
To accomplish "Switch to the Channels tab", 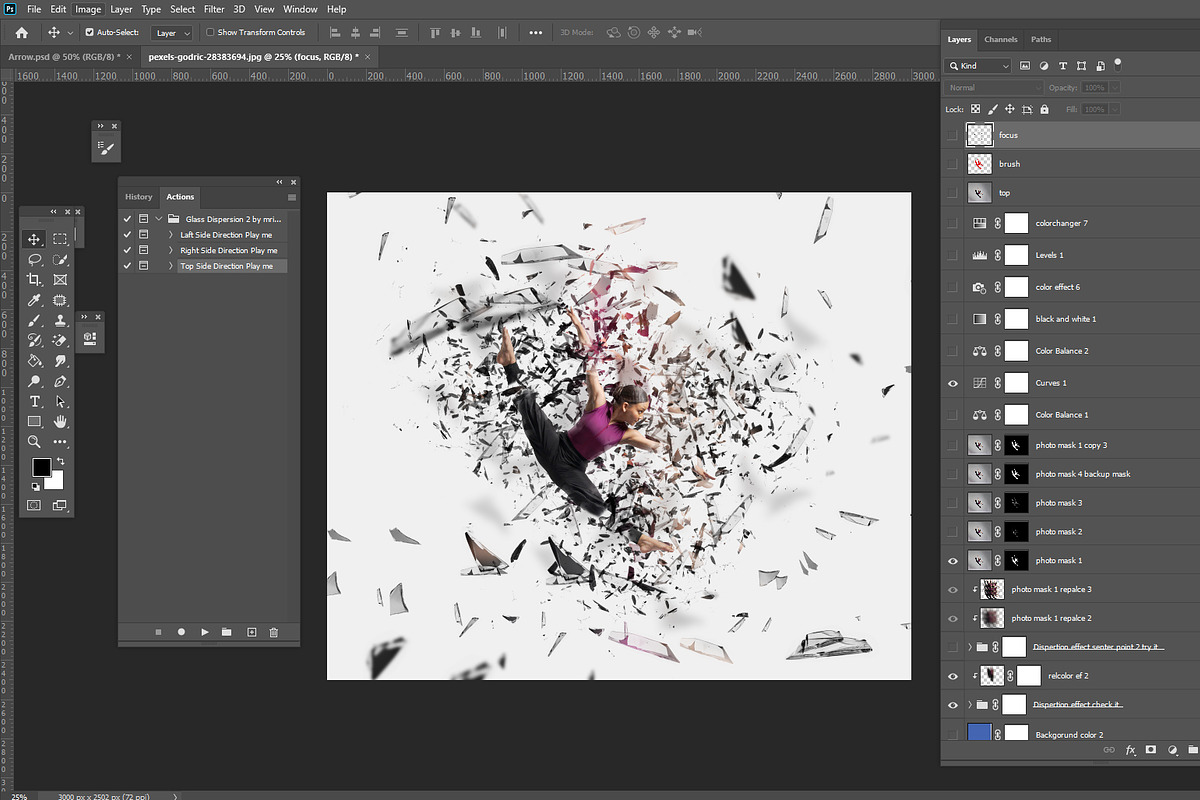I will pyautogui.click(x=1001, y=40).
